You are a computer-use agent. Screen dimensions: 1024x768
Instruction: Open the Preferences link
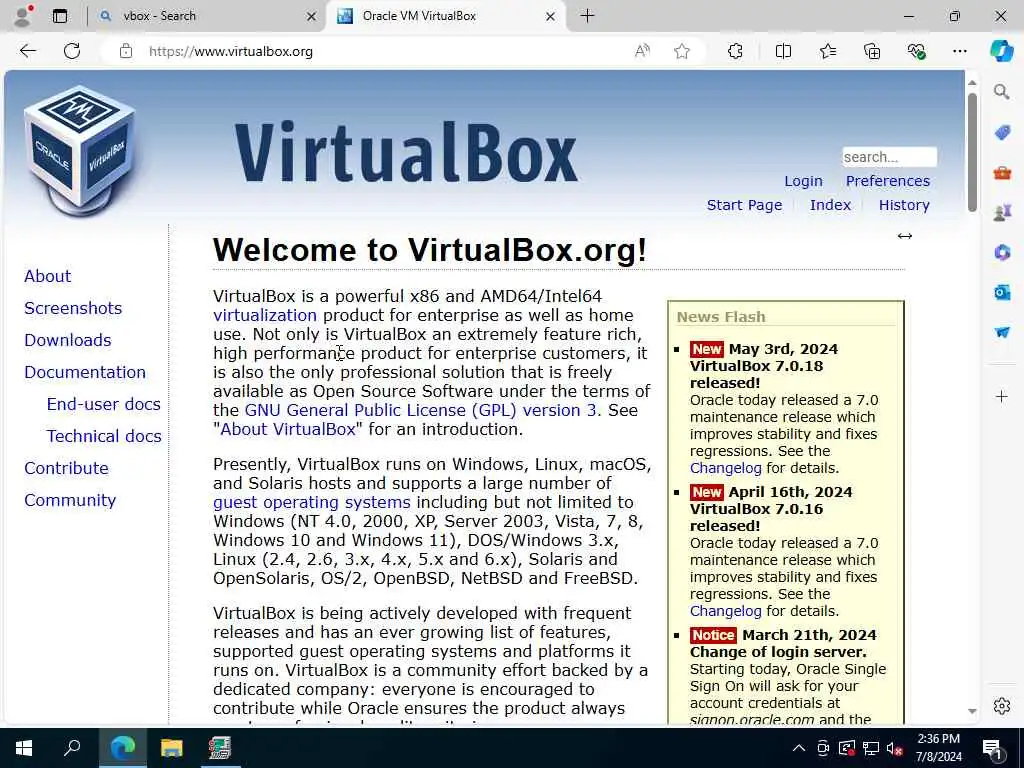point(888,181)
